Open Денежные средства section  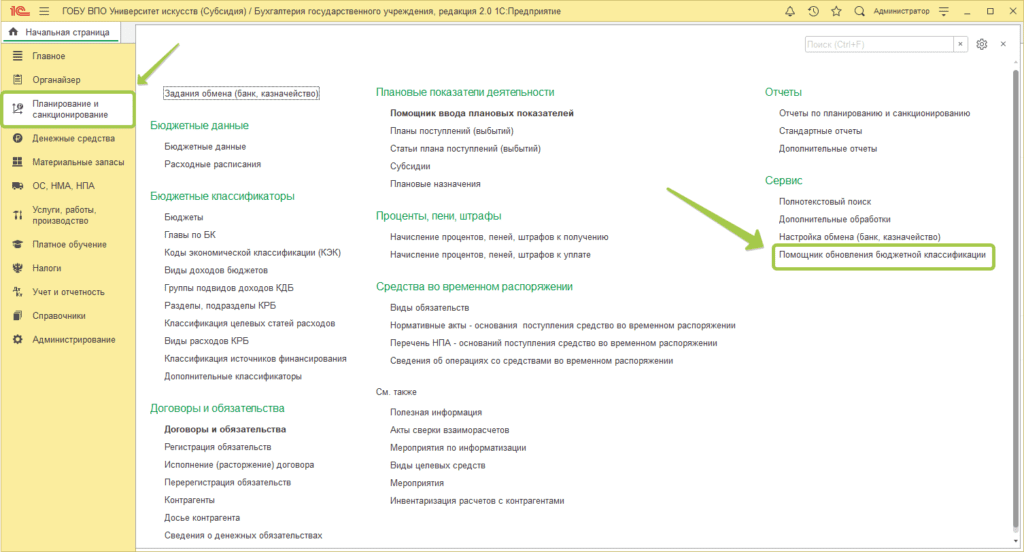[x=73, y=138]
